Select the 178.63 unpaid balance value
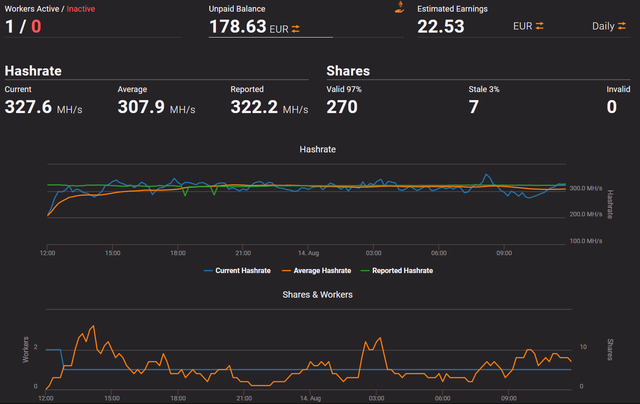This screenshot has height=404, width=640. [x=238, y=27]
